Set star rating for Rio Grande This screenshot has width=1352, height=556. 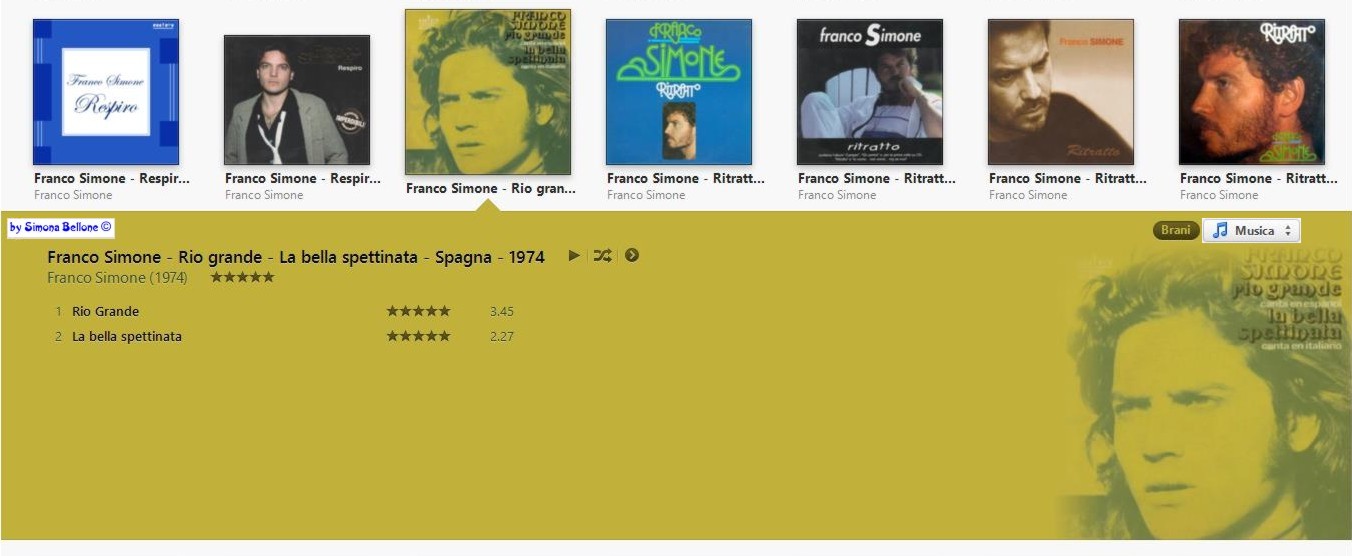coord(418,311)
